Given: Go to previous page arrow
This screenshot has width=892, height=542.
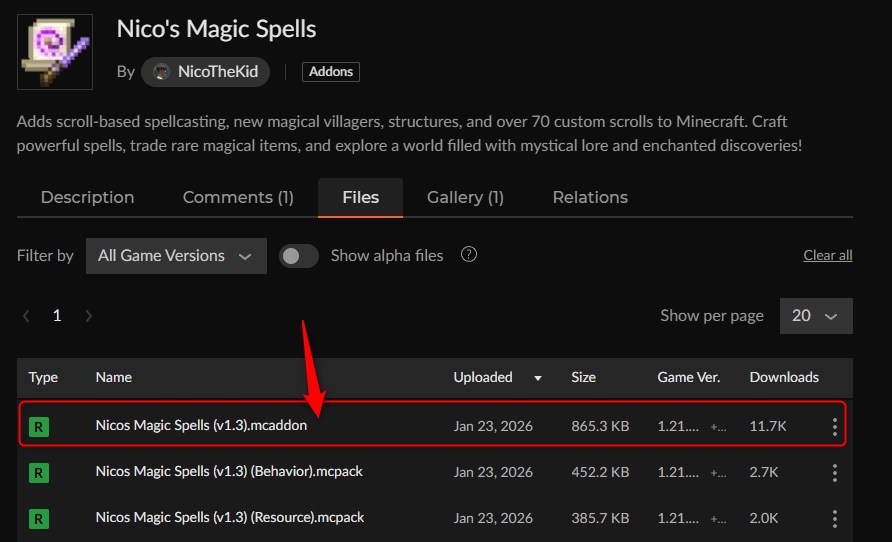Looking at the screenshot, I should tap(26, 316).
